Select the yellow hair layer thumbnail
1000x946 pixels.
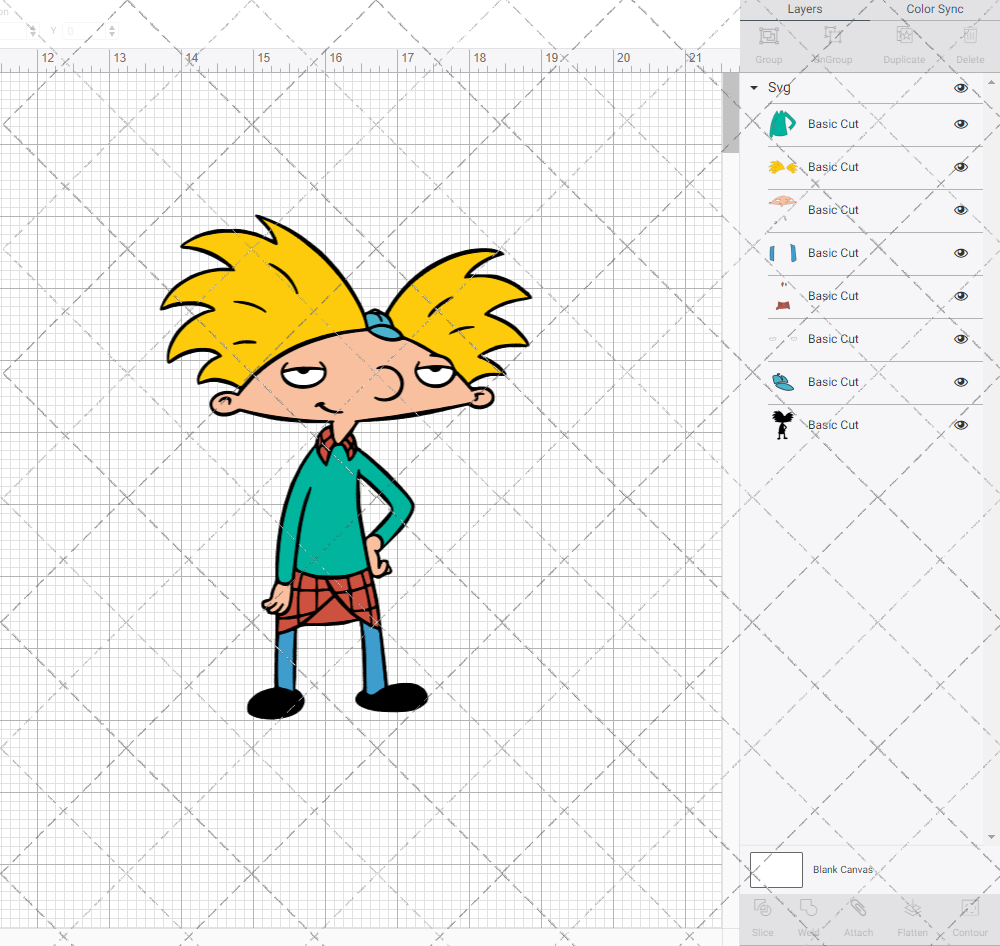click(783, 167)
